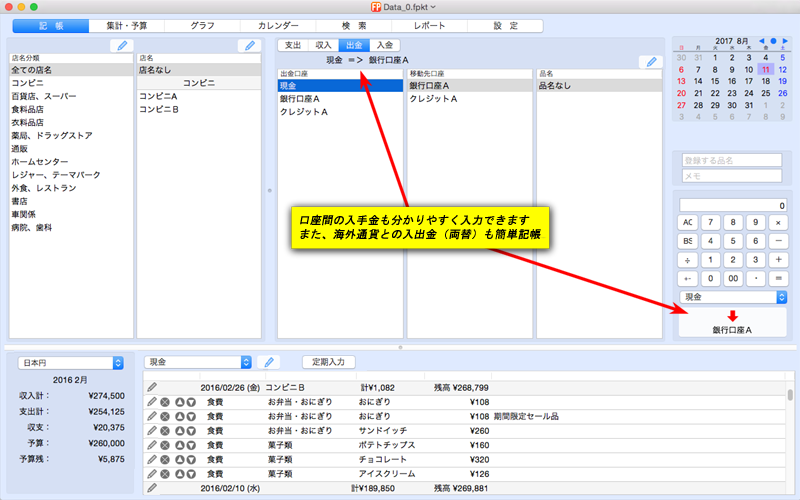The height and width of the screenshot is (500, 800).
Task: Register the transfer with the 銀行口座A button
Action: (732, 322)
